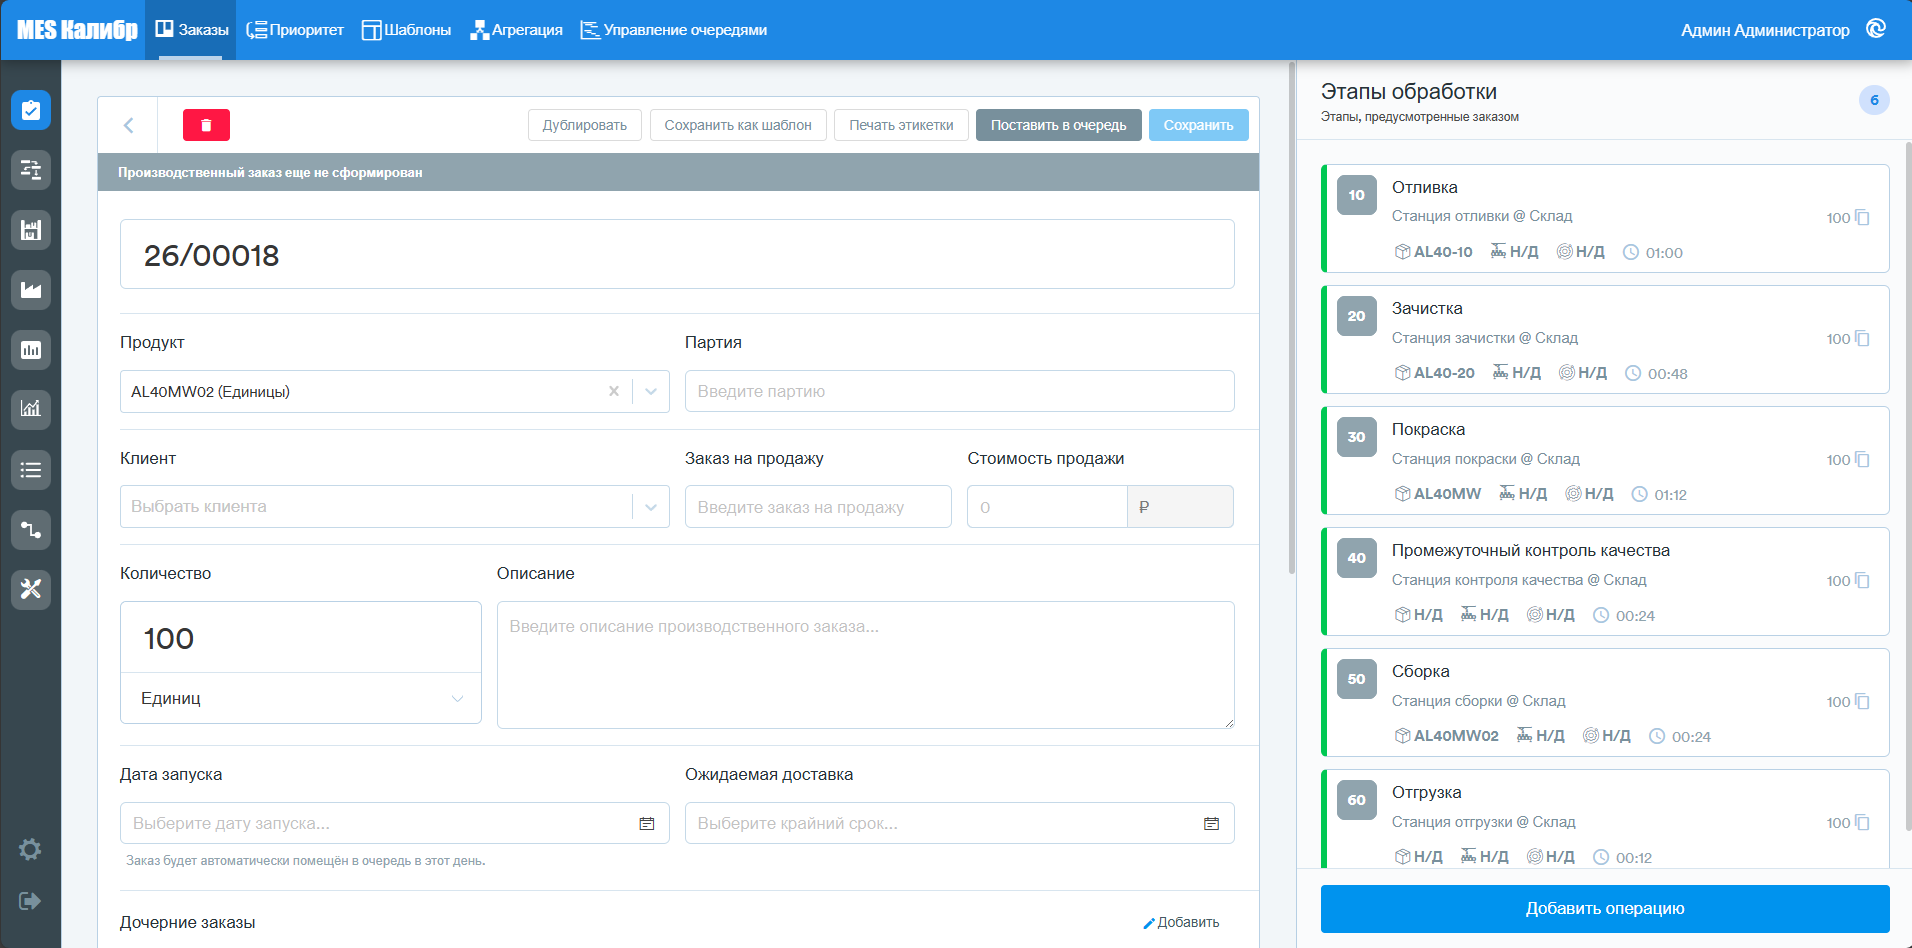Viewport: 1912px width, 948px height.
Task: Open the factory sidebar icon
Action: tap(31, 290)
